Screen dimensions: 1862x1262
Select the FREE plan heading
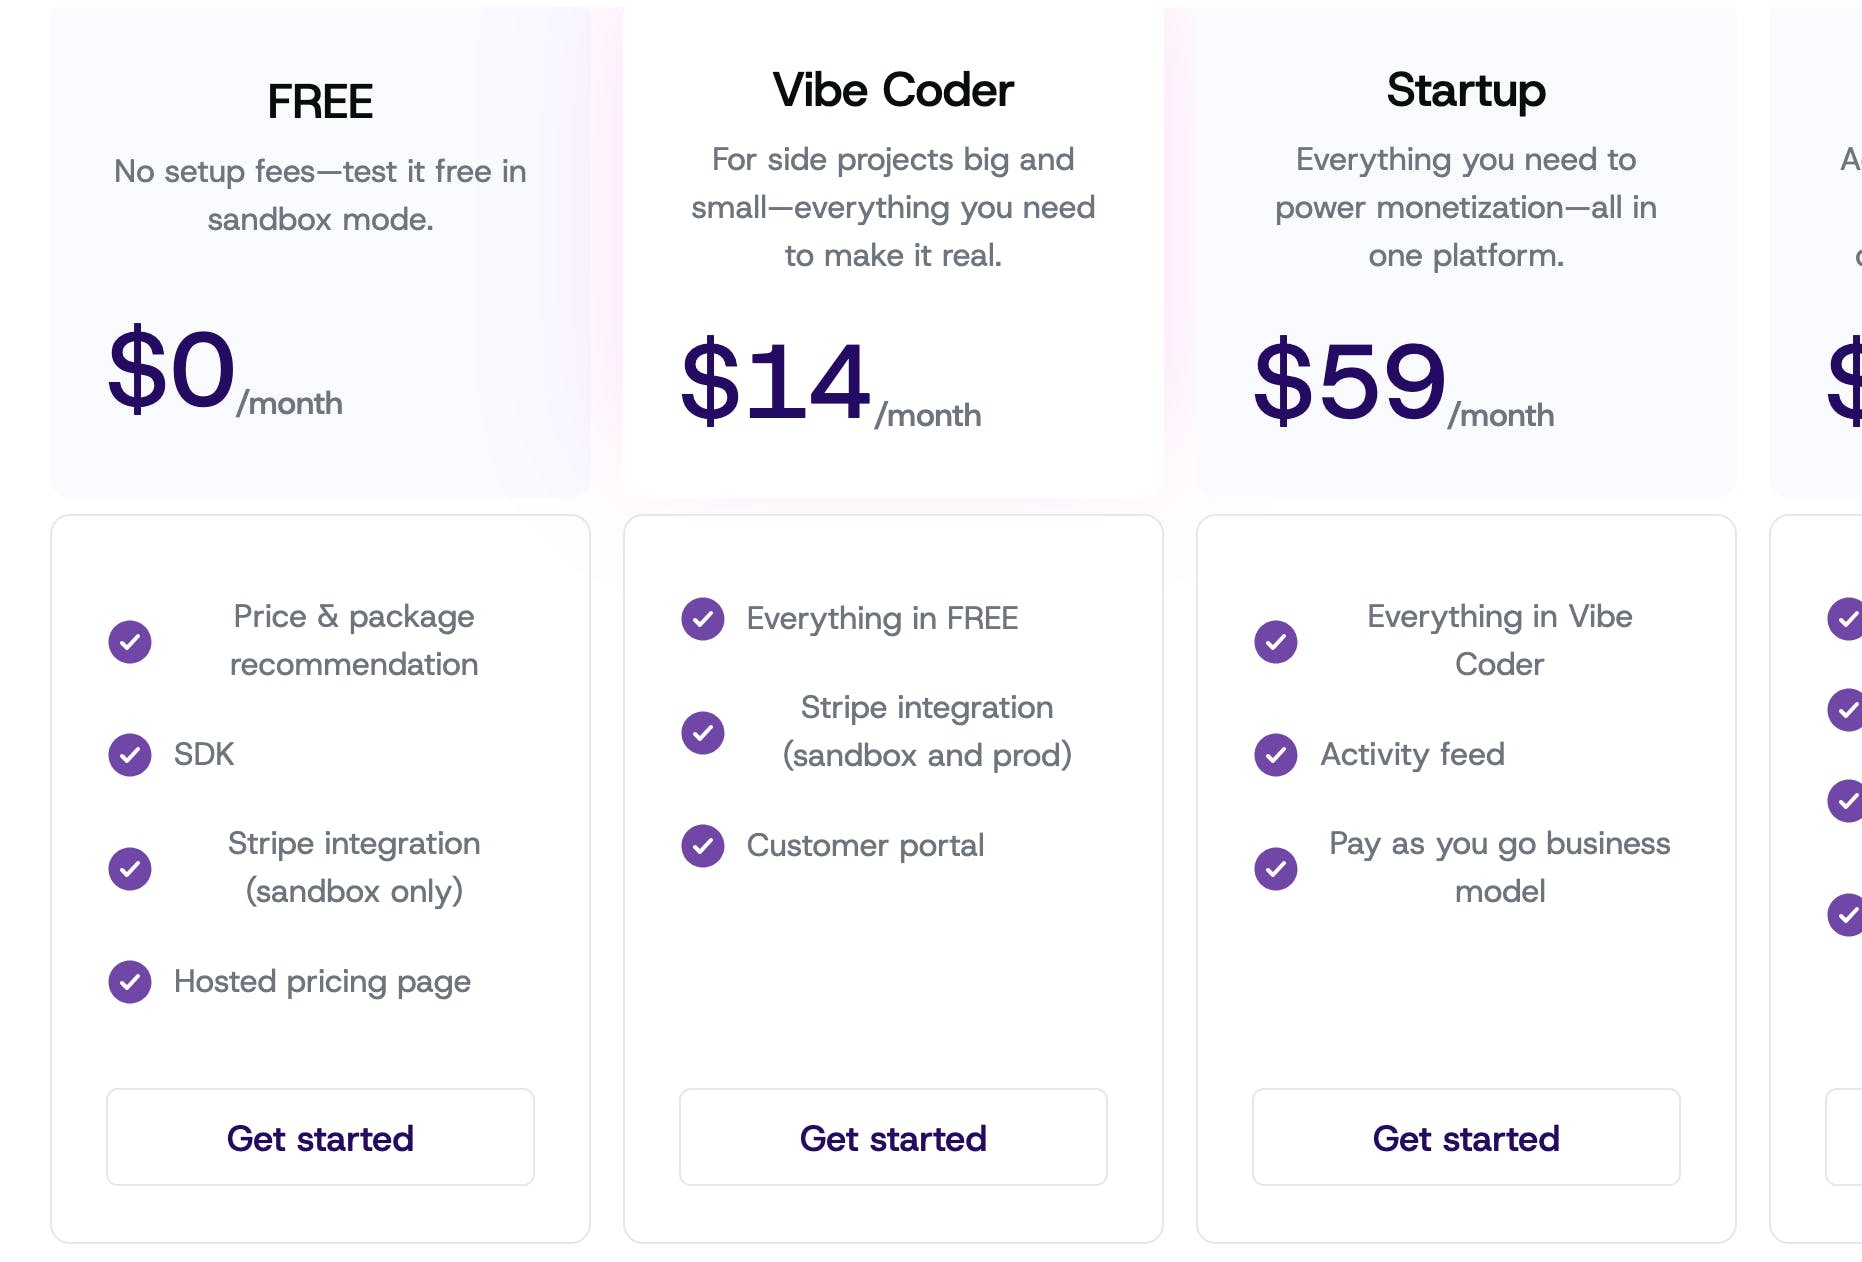(x=320, y=102)
